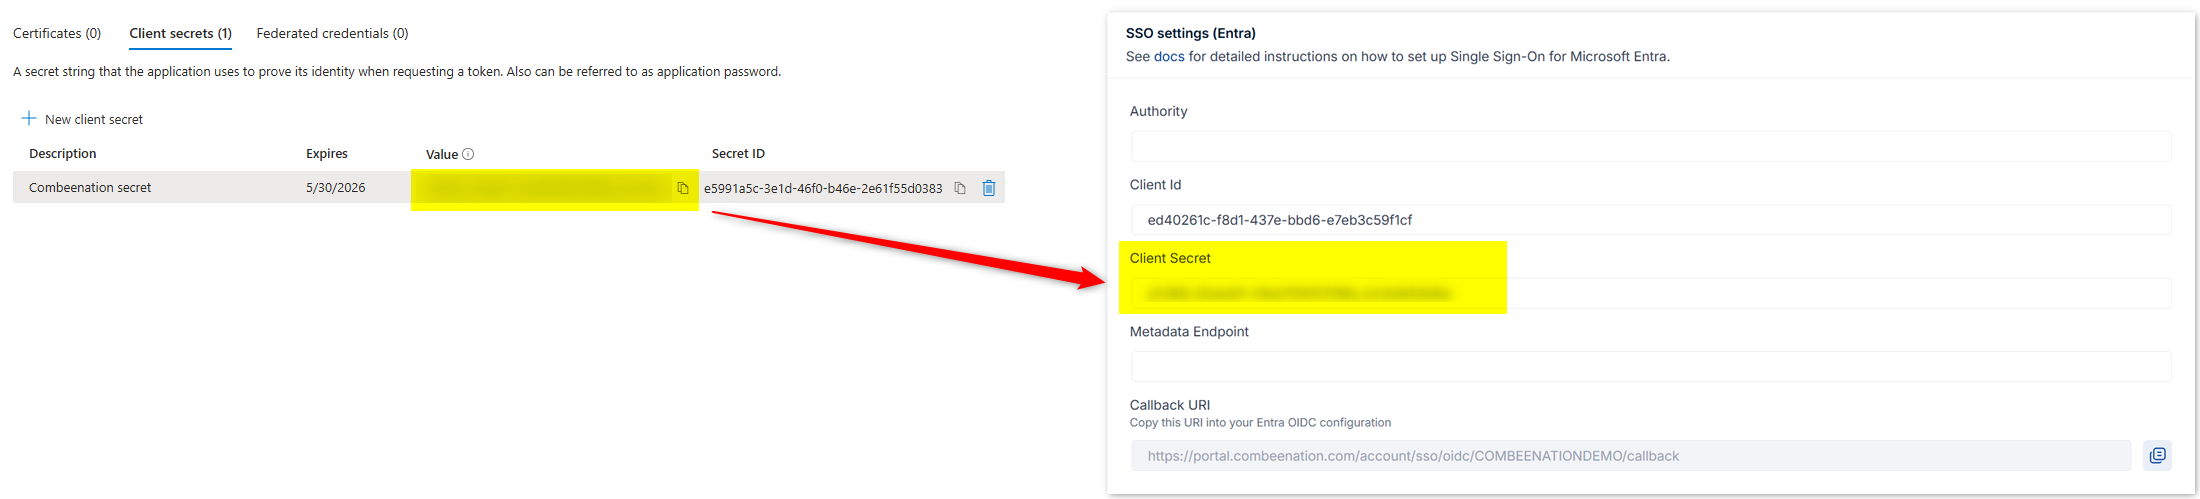This screenshot has height=499, width=2200.
Task: Click the read-only Callback URI field
Action: (x=1630, y=456)
